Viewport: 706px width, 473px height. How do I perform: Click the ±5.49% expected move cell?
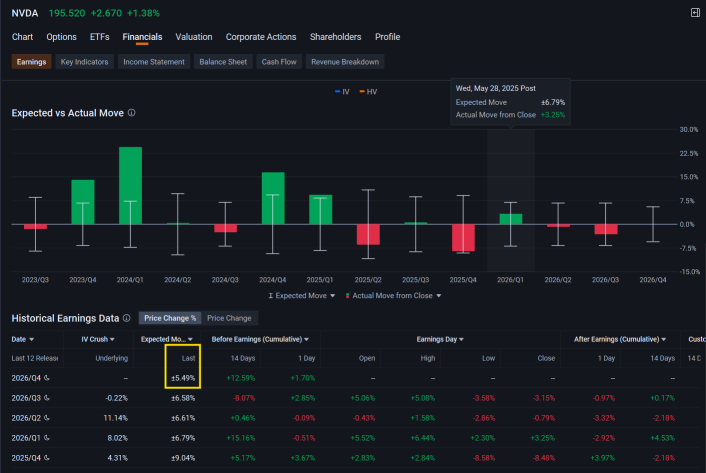pyautogui.click(x=183, y=378)
